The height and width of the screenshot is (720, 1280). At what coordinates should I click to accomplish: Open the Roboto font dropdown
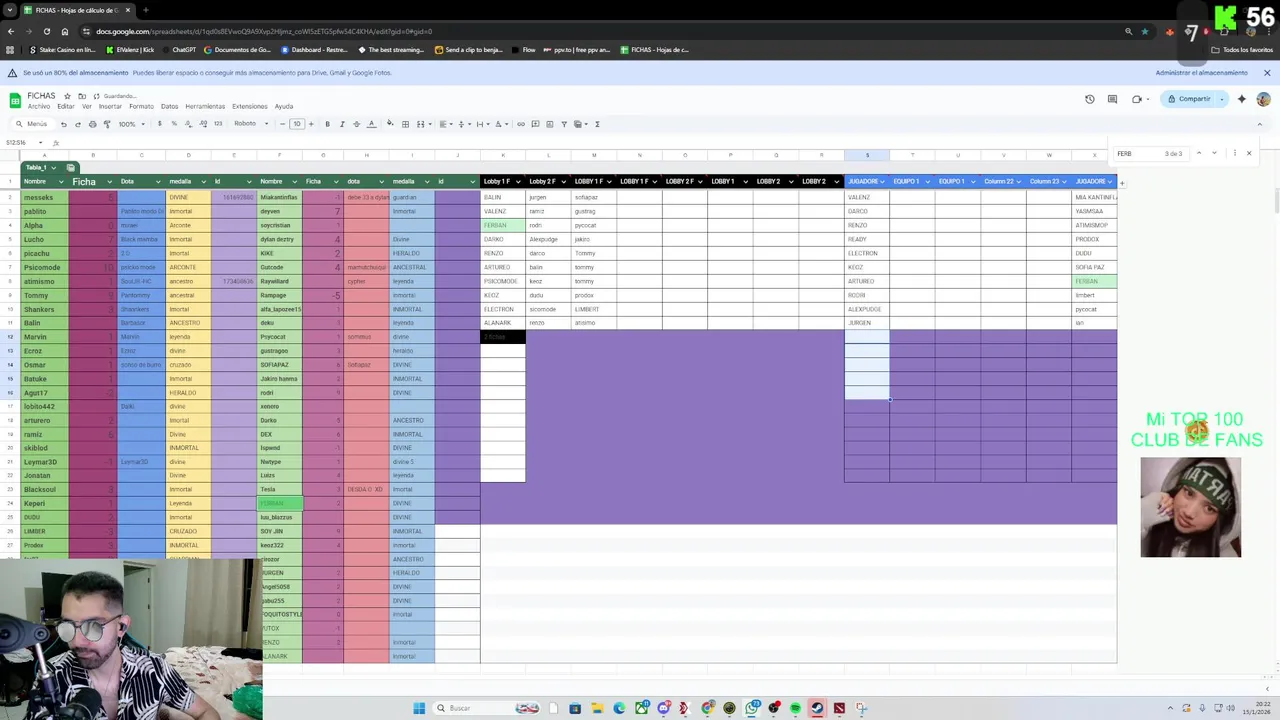point(251,124)
